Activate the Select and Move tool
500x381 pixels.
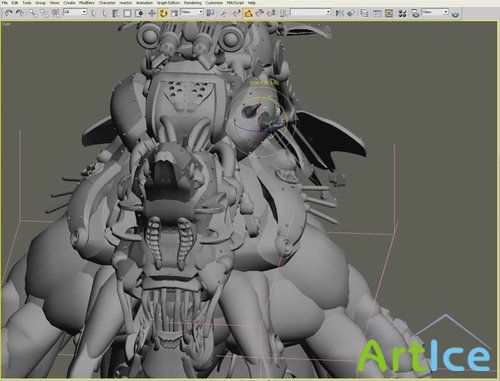pyautogui.click(x=152, y=13)
